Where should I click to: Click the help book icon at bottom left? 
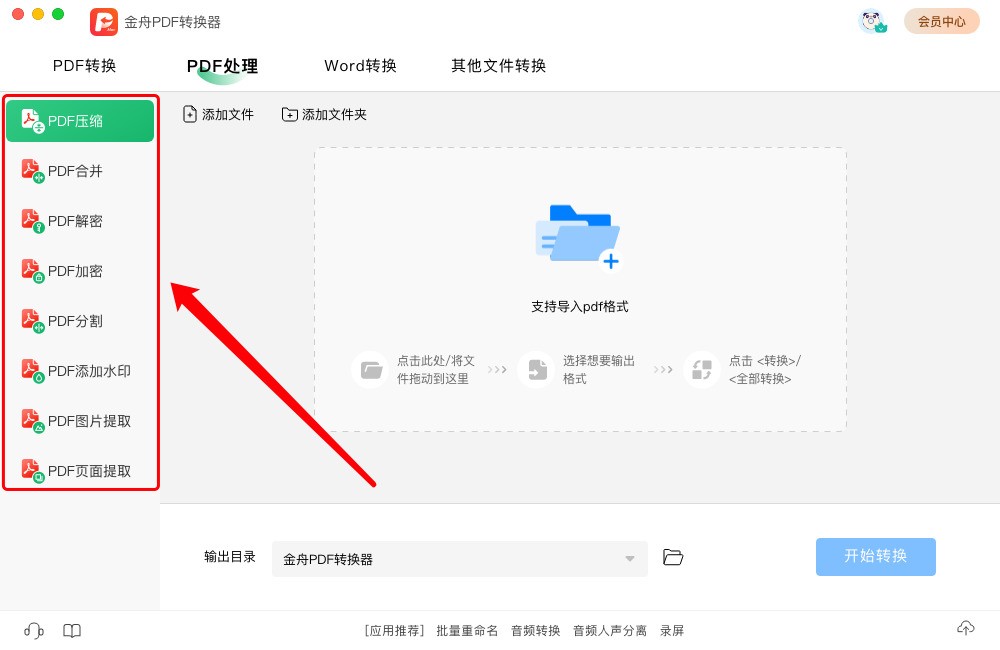(71, 630)
